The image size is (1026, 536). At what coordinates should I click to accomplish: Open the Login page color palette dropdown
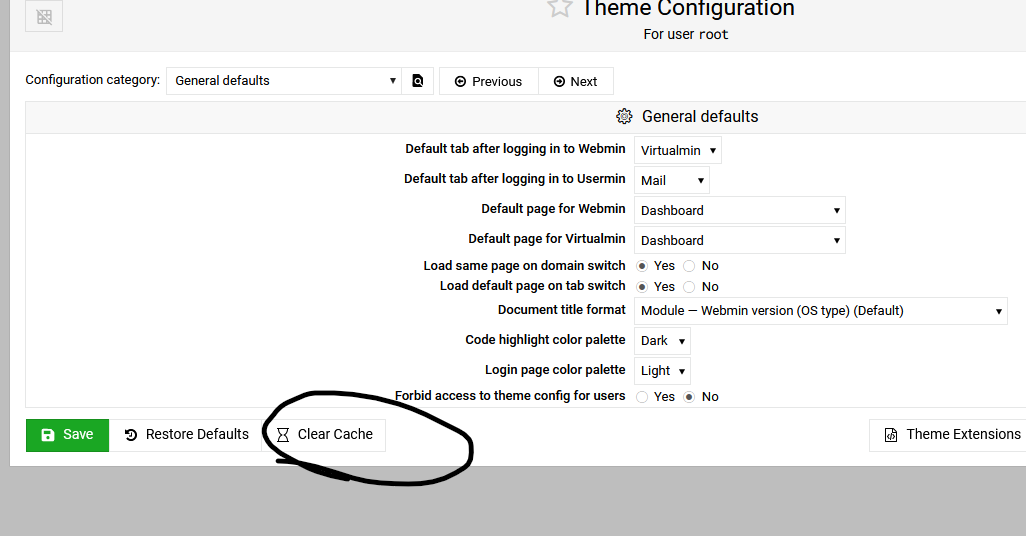(662, 371)
